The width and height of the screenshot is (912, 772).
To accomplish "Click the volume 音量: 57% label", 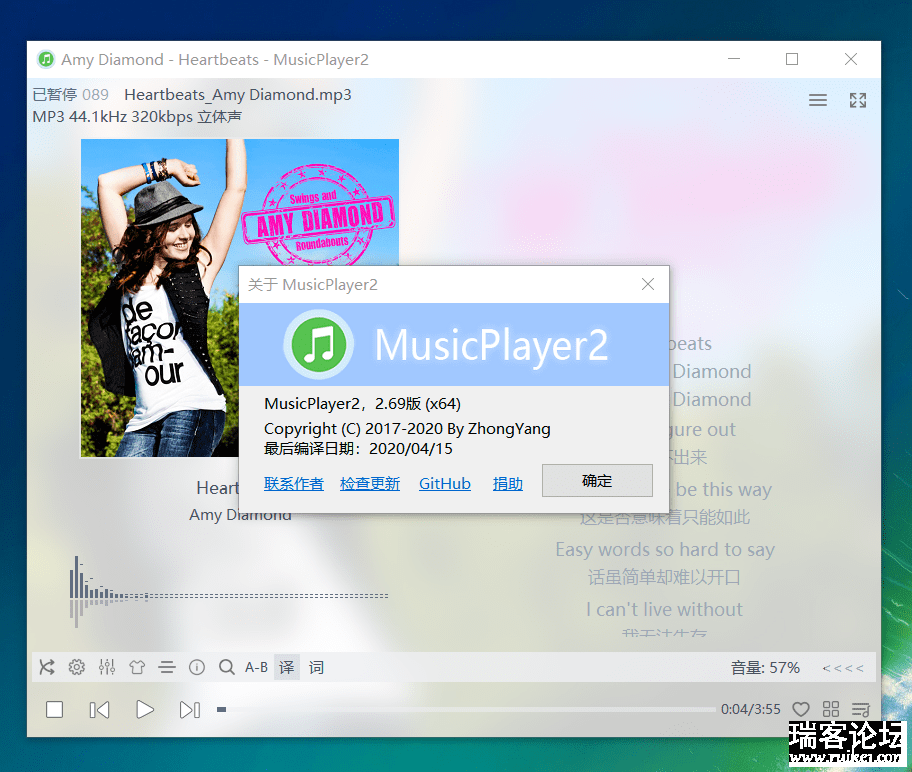I will point(765,667).
